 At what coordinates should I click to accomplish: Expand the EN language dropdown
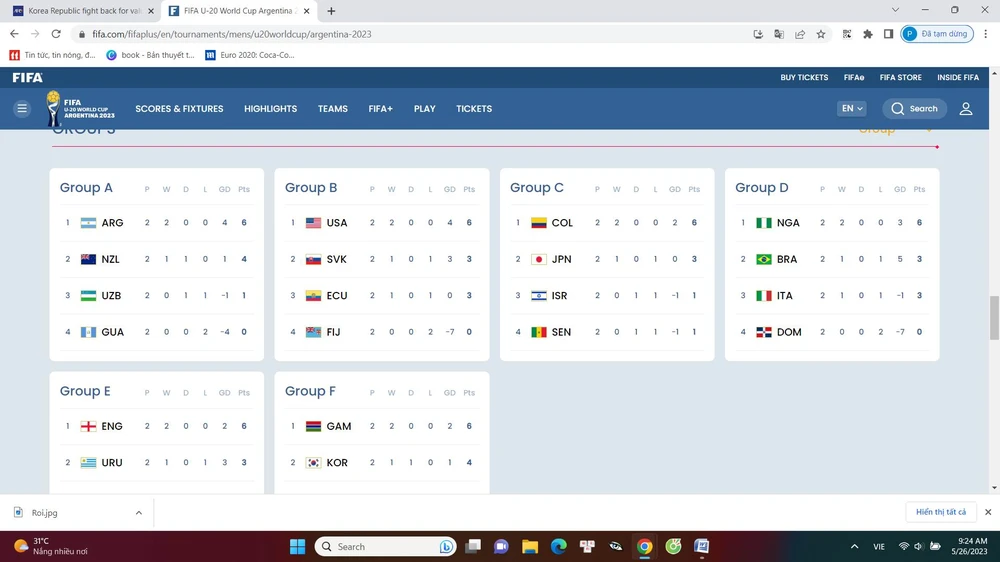[x=852, y=109]
